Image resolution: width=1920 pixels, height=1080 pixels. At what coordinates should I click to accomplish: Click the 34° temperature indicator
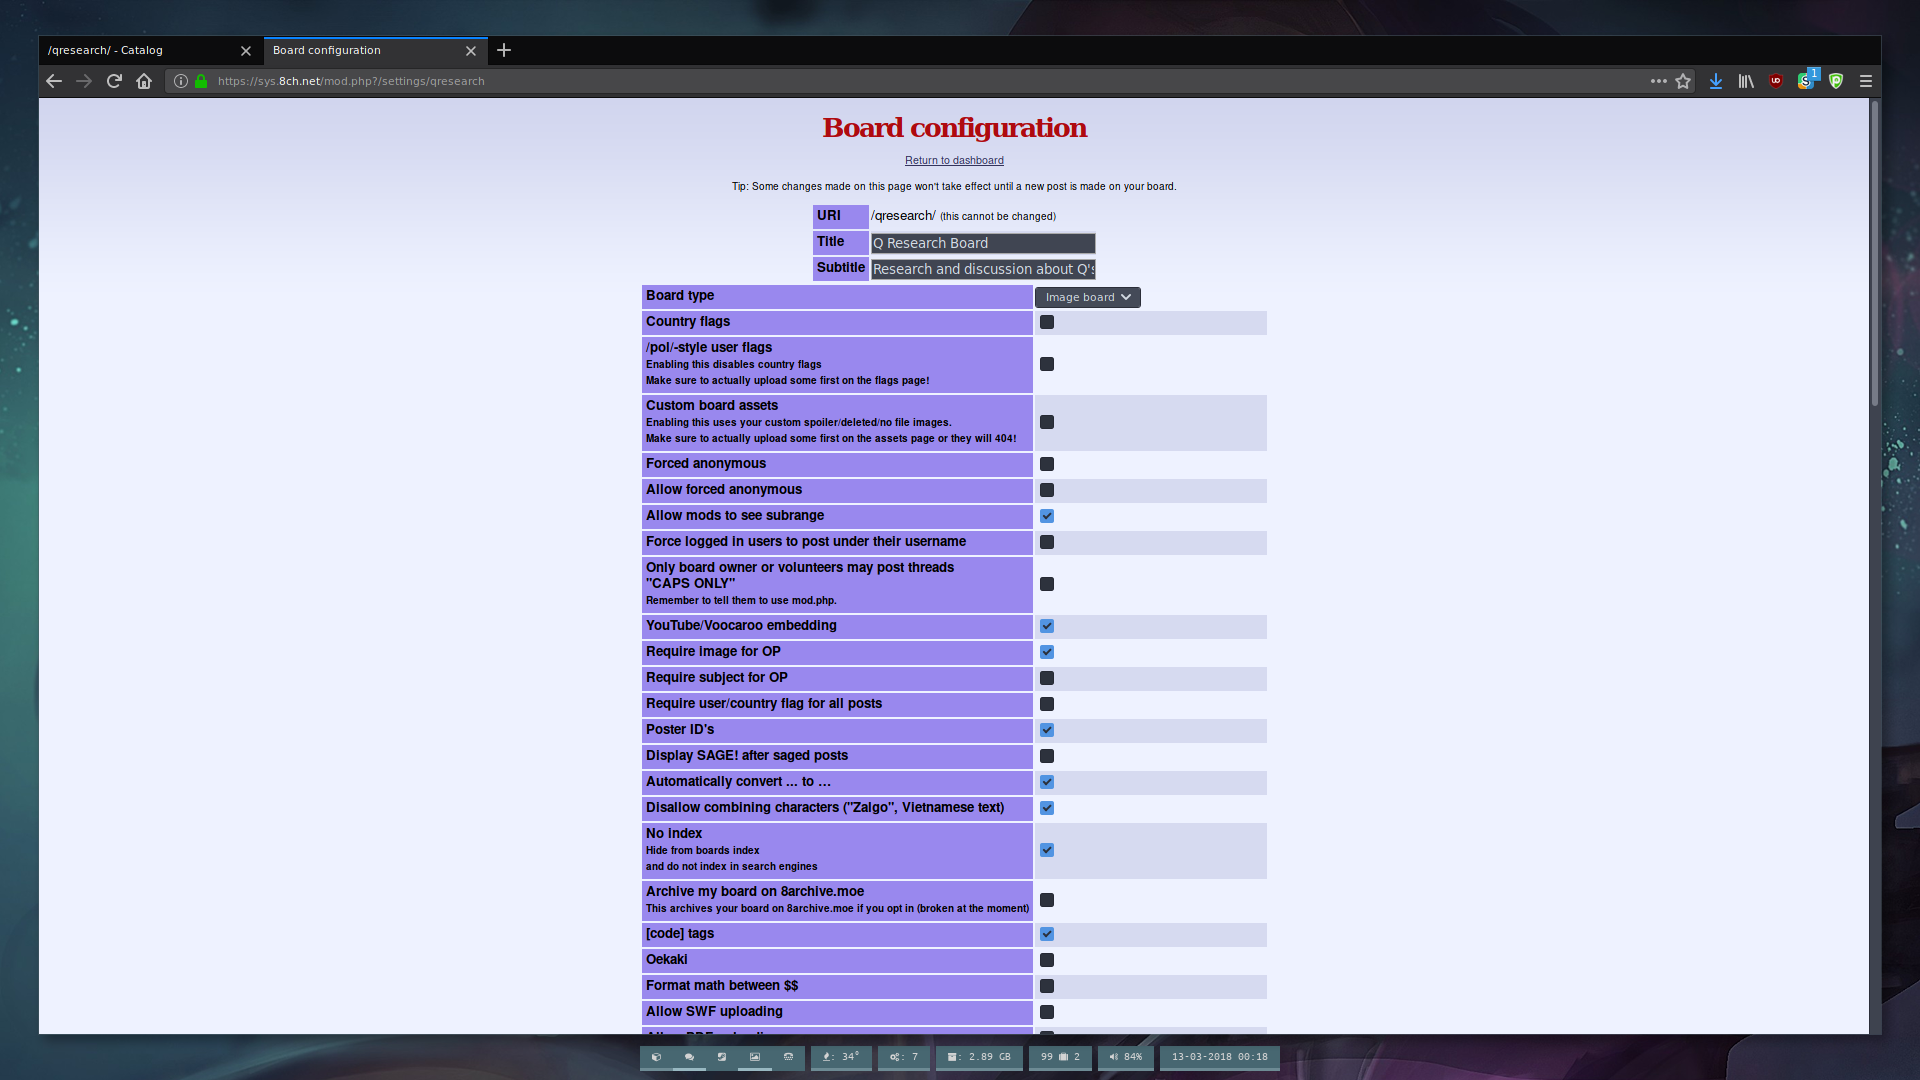(841, 1057)
